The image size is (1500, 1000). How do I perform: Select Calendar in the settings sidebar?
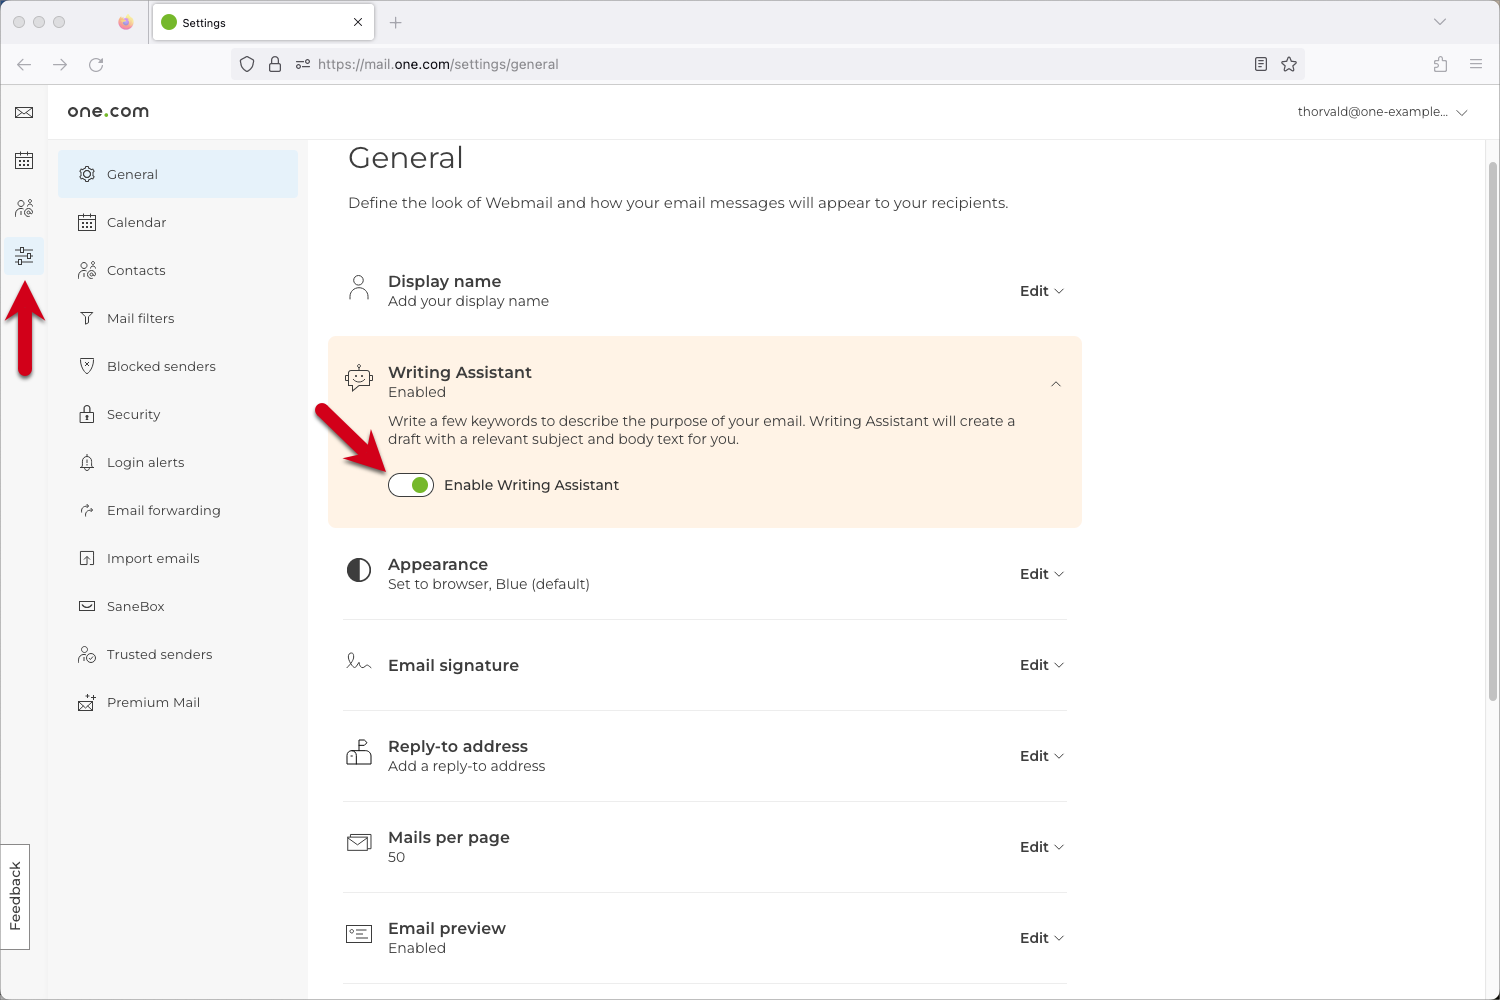coord(137,222)
